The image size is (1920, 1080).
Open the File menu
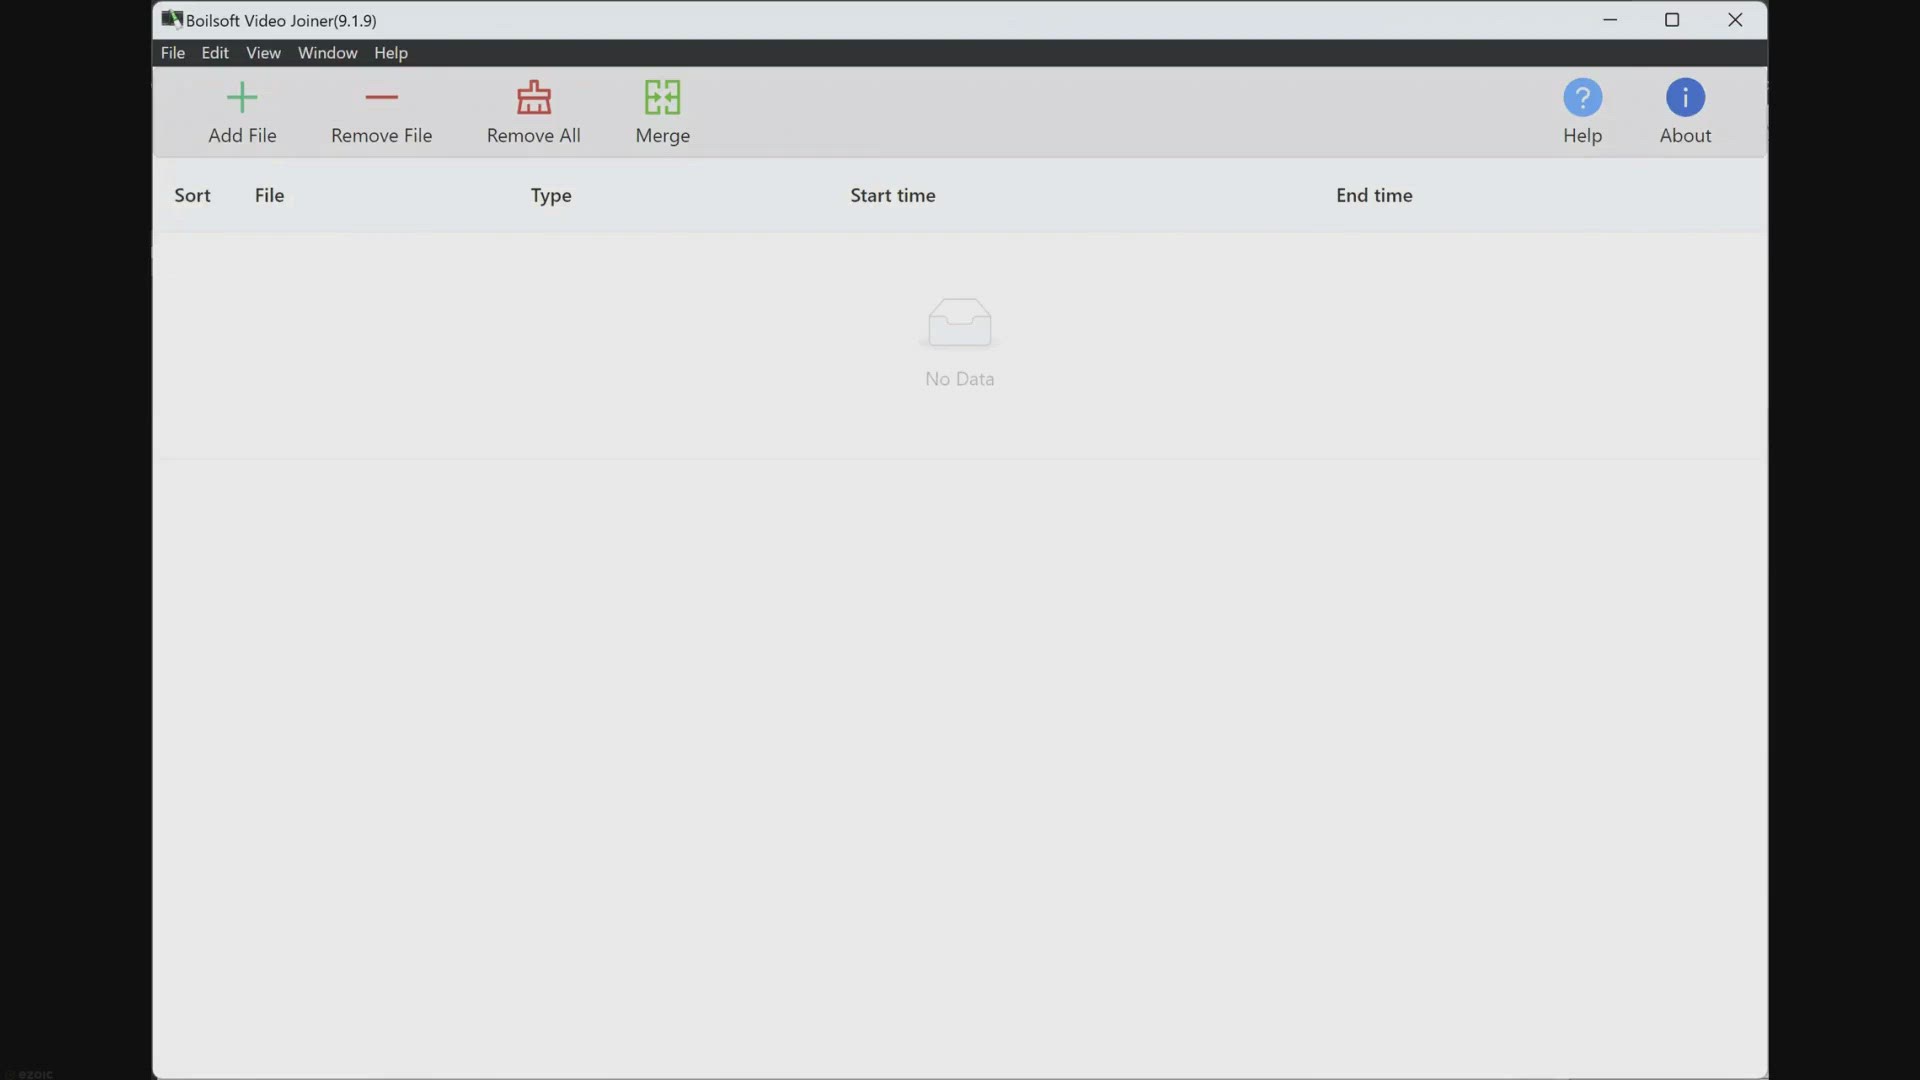coord(173,53)
